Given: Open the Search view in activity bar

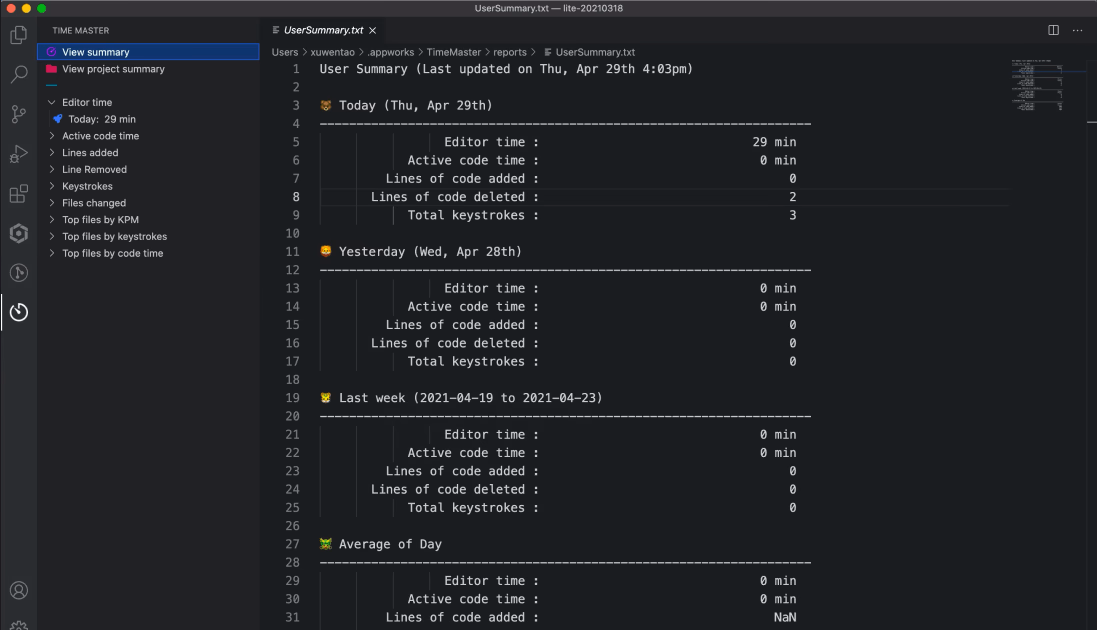Looking at the screenshot, I should click(19, 74).
